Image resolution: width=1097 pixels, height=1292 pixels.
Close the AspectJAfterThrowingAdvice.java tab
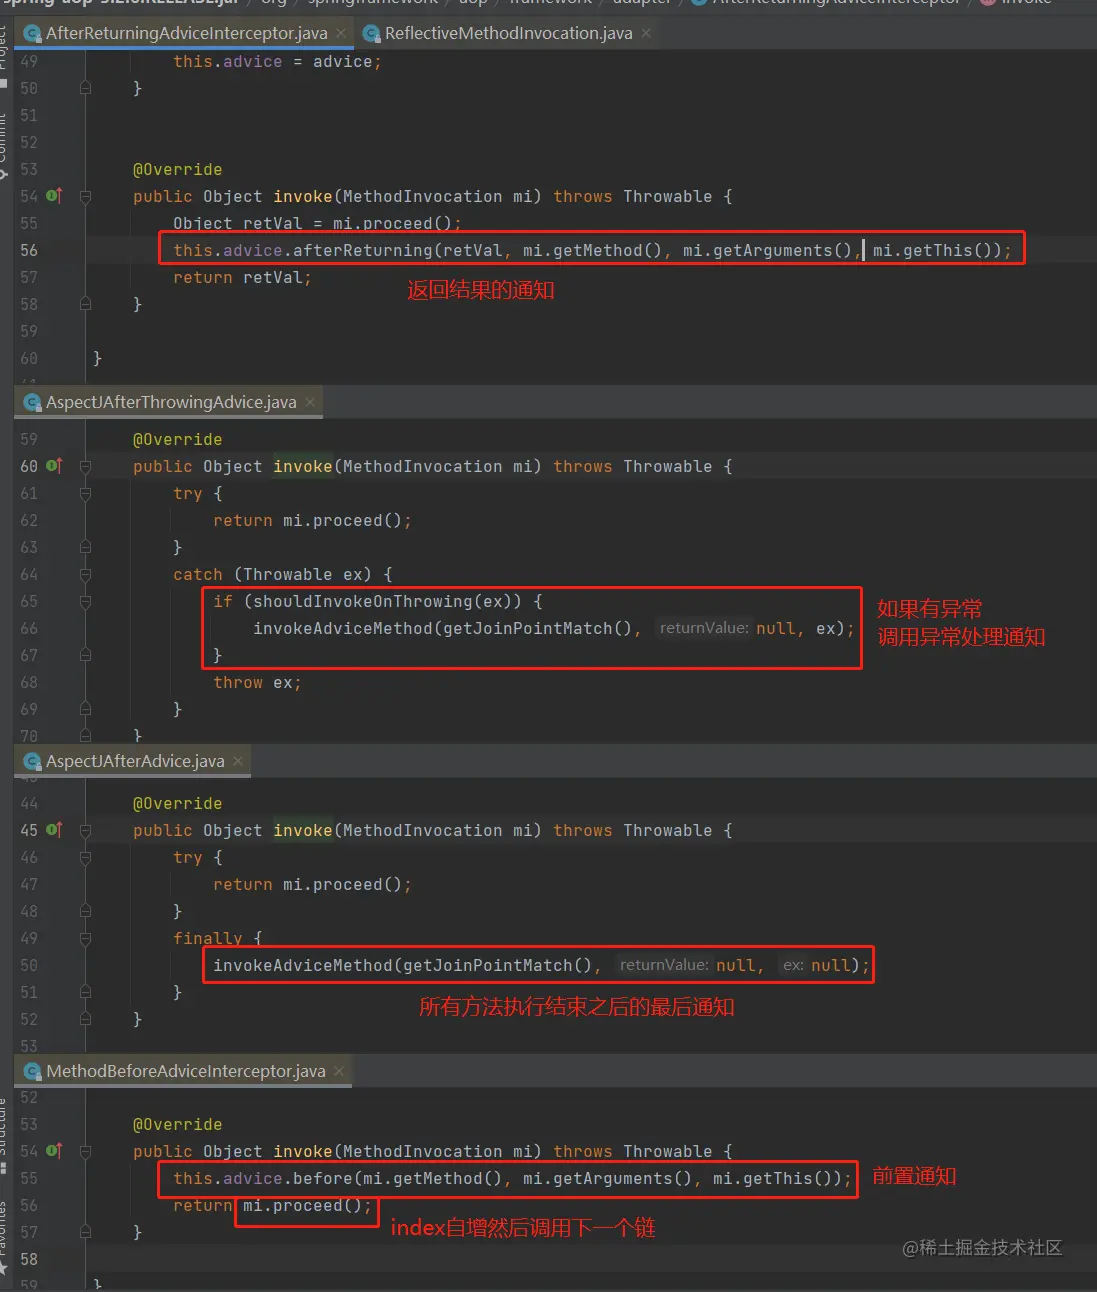coord(310,402)
